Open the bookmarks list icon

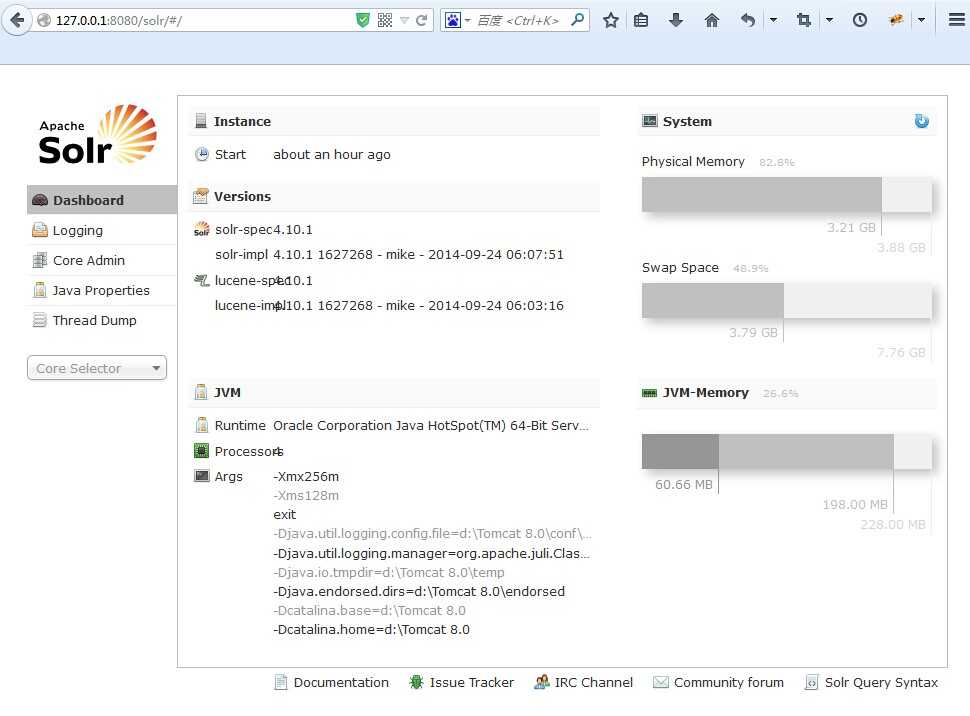pos(642,20)
